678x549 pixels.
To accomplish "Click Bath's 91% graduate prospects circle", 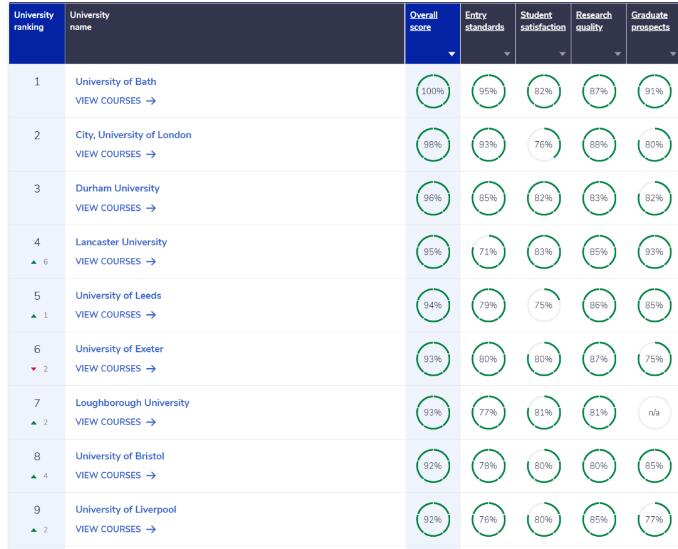I will 654,91.
